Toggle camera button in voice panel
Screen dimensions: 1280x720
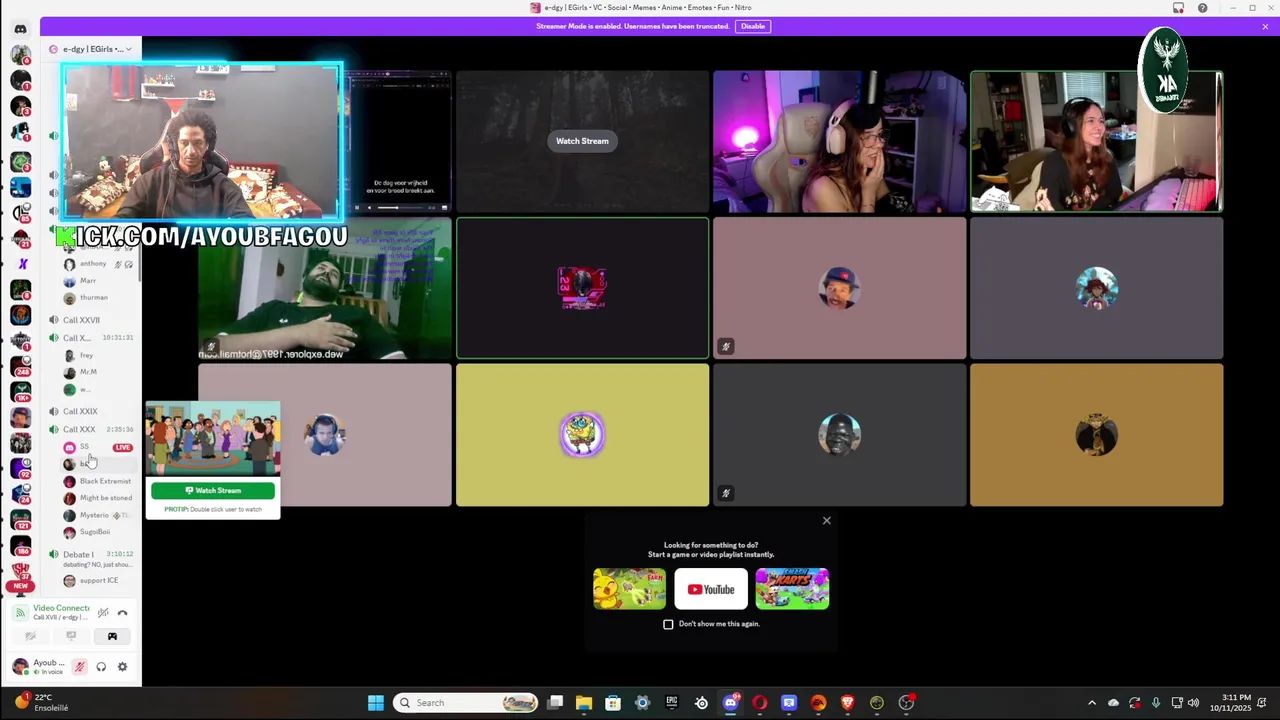coord(30,636)
